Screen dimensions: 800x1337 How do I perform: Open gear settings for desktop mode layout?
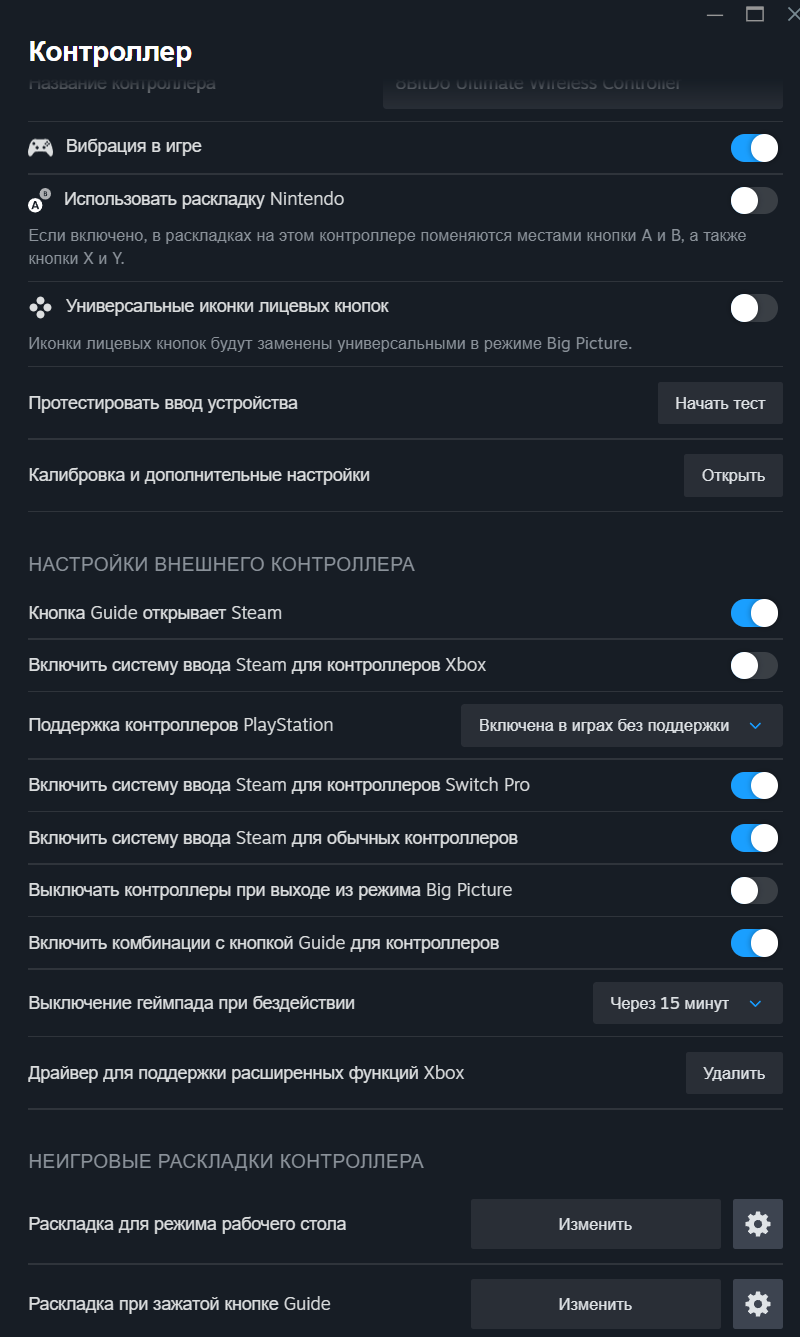757,1224
